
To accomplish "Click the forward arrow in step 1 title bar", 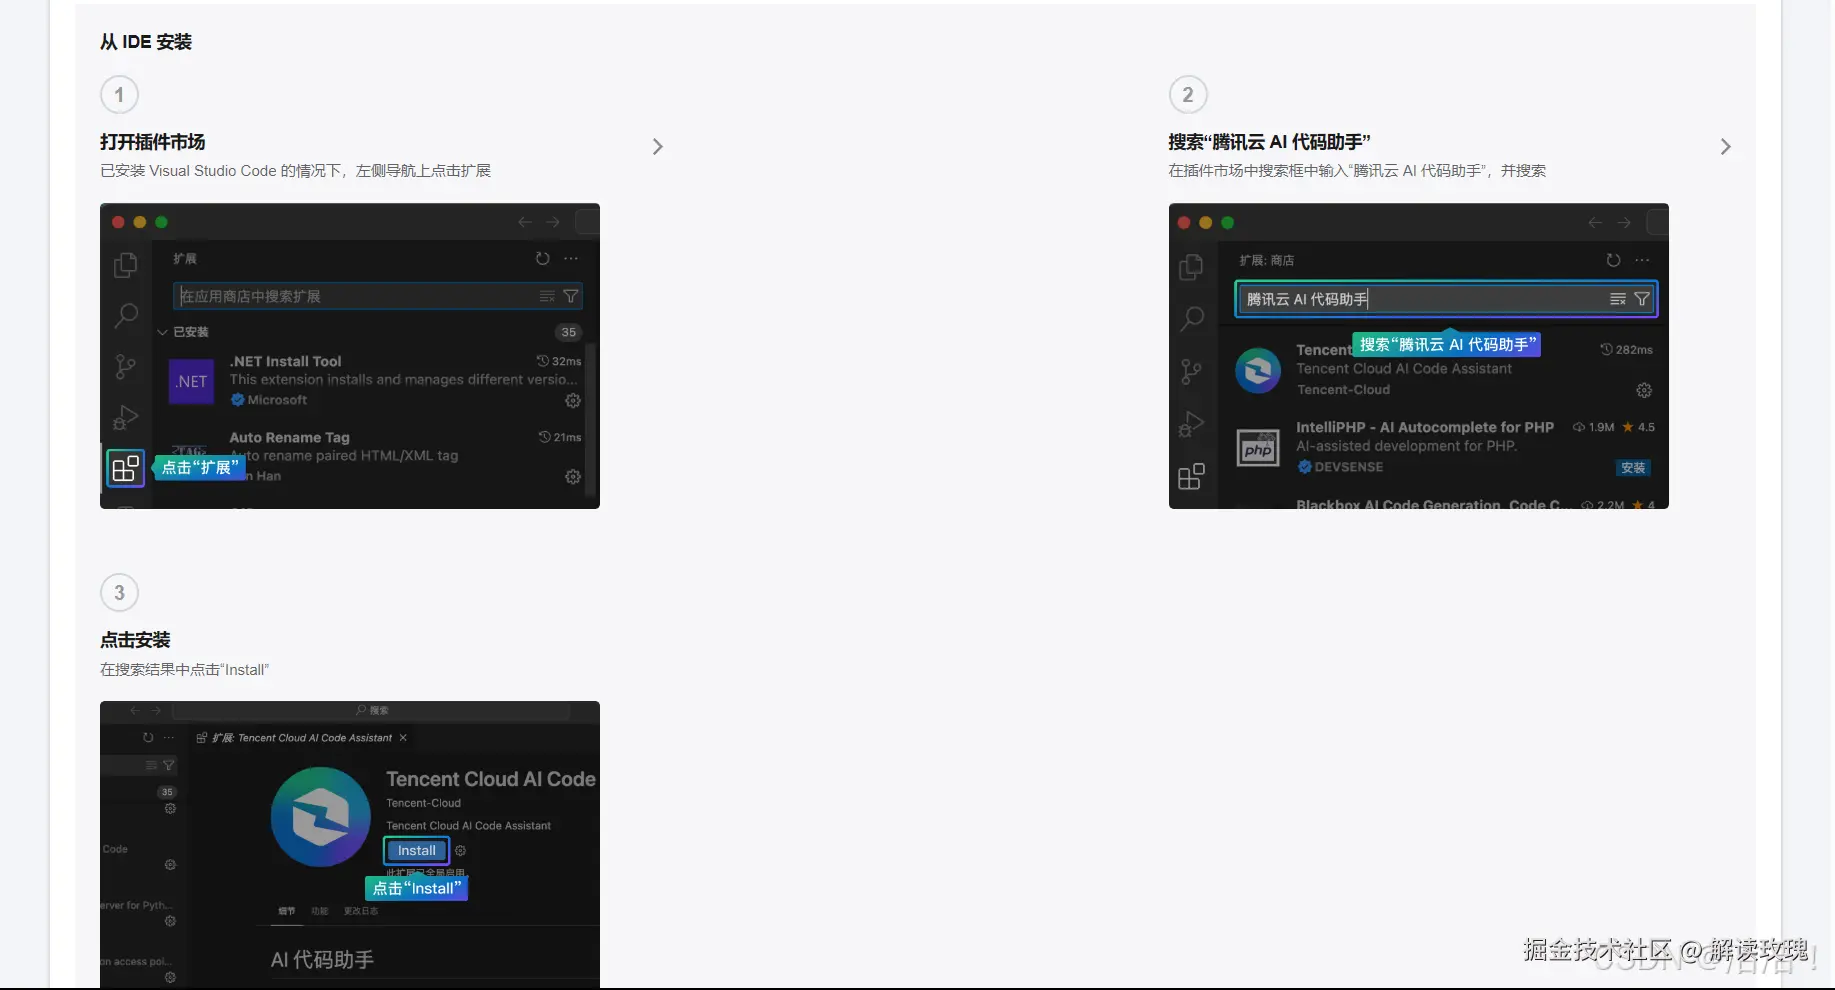I will tap(553, 222).
